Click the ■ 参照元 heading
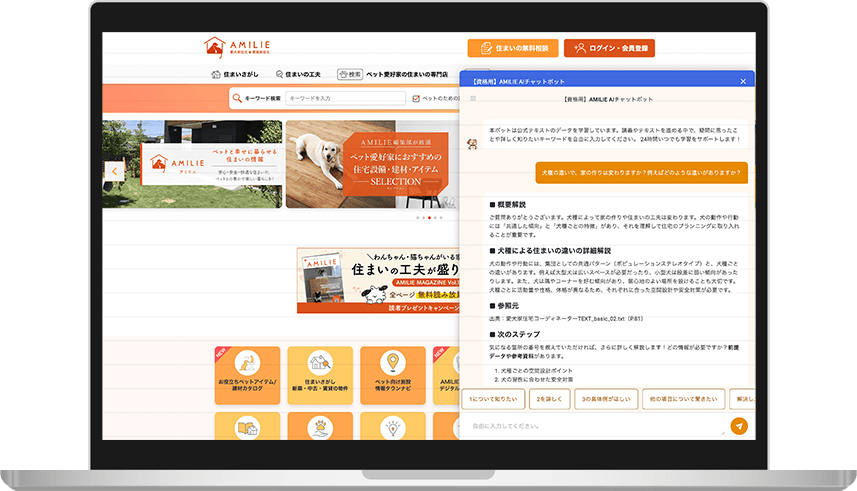857x491 pixels. coord(504,306)
